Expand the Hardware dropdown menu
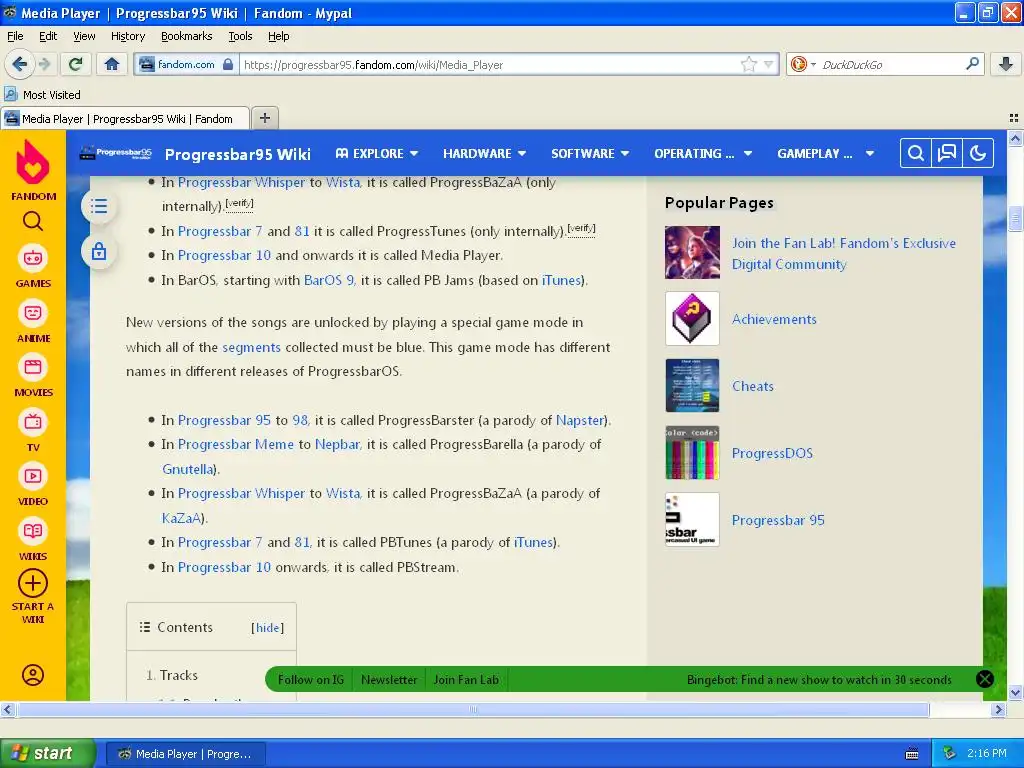The height and width of the screenshot is (768, 1024). 485,153
